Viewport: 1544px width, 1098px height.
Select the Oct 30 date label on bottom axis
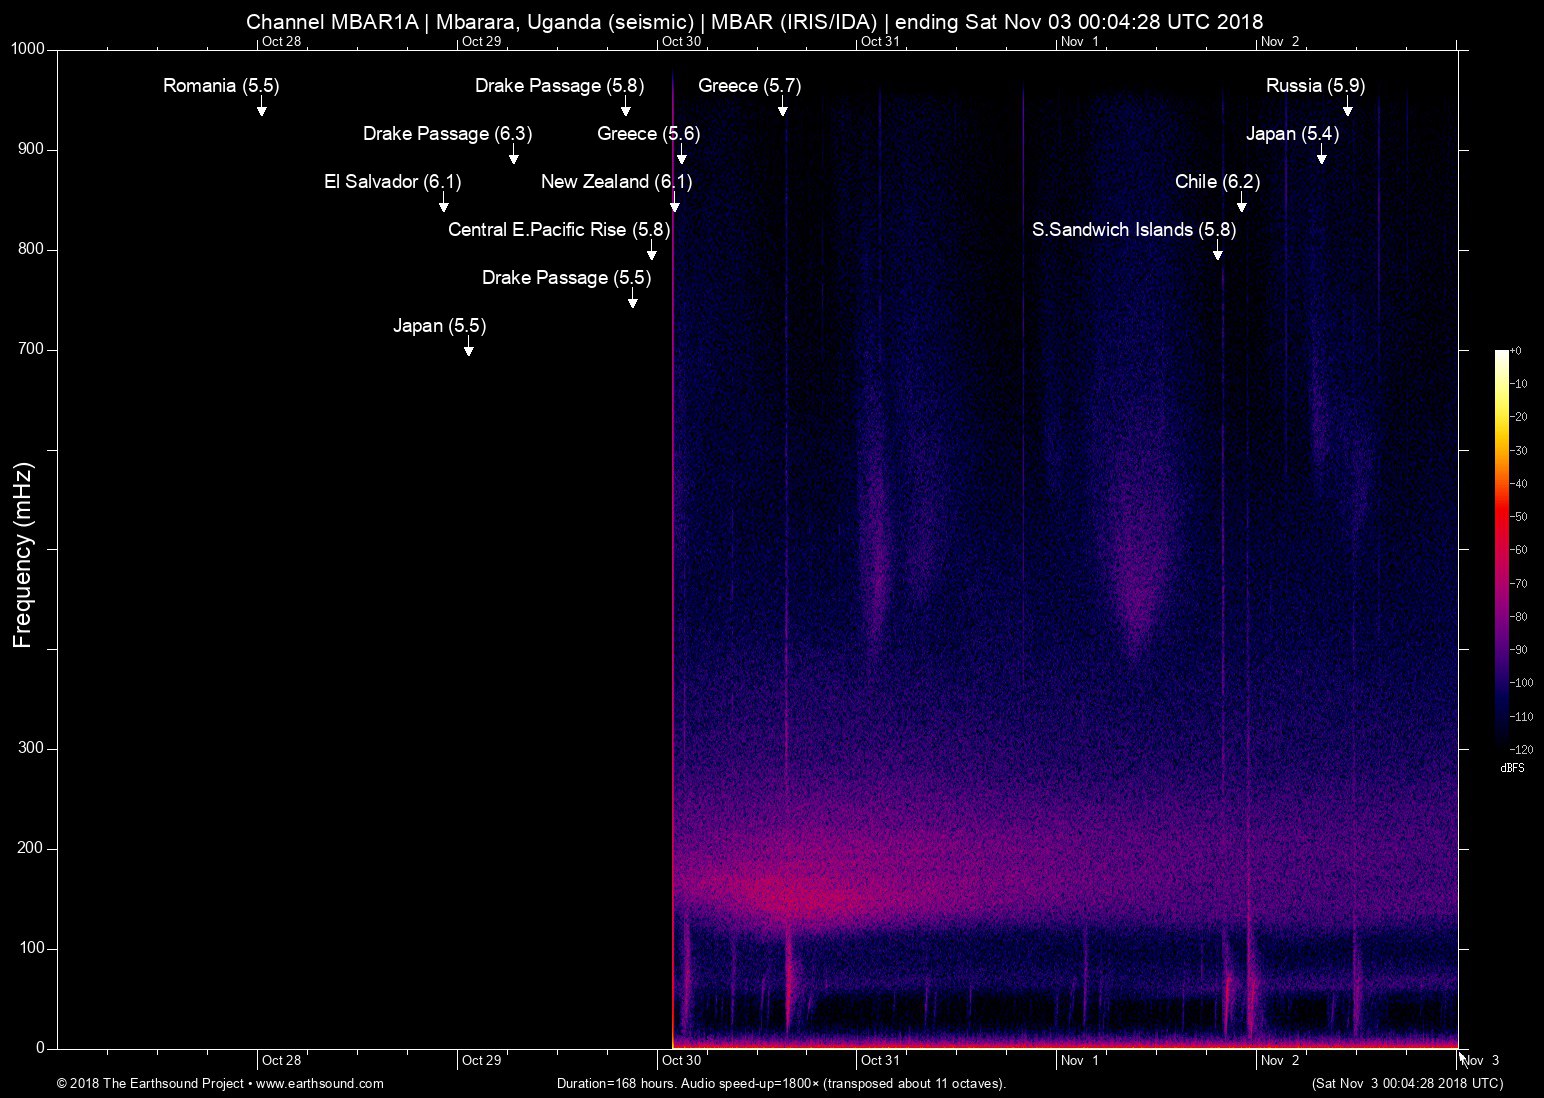[681, 1060]
